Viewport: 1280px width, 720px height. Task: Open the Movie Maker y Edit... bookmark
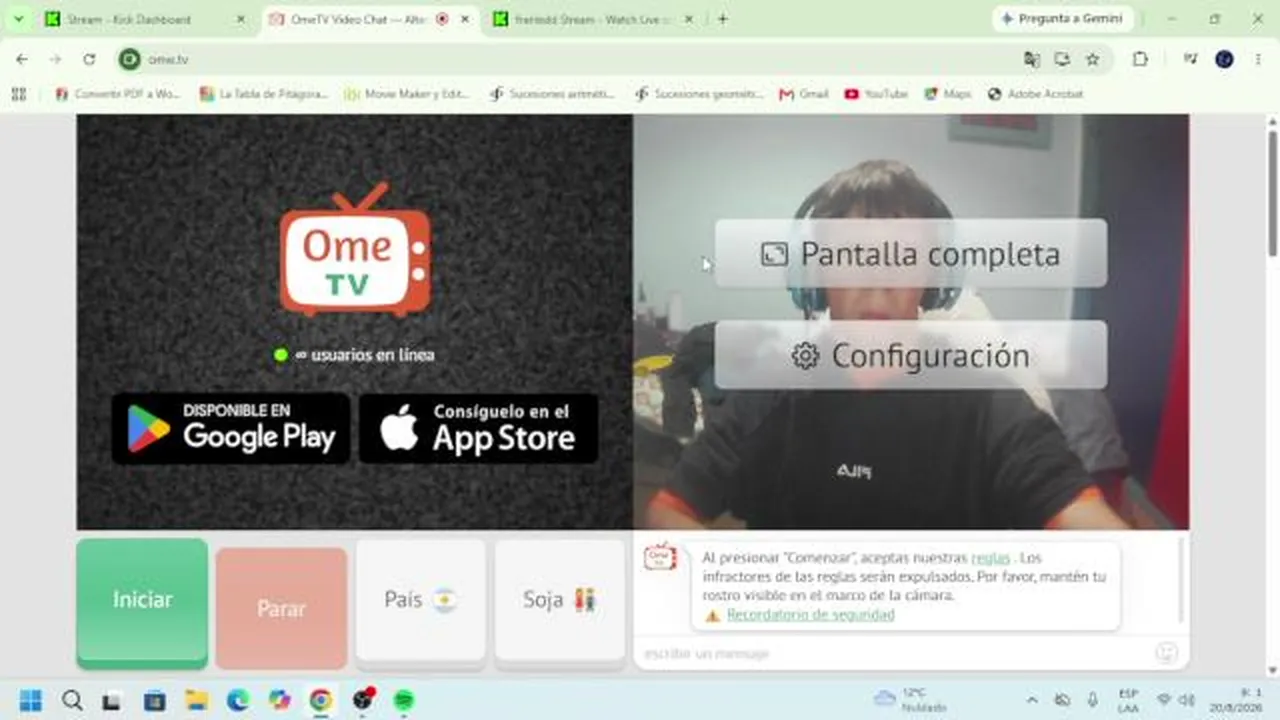(x=406, y=94)
